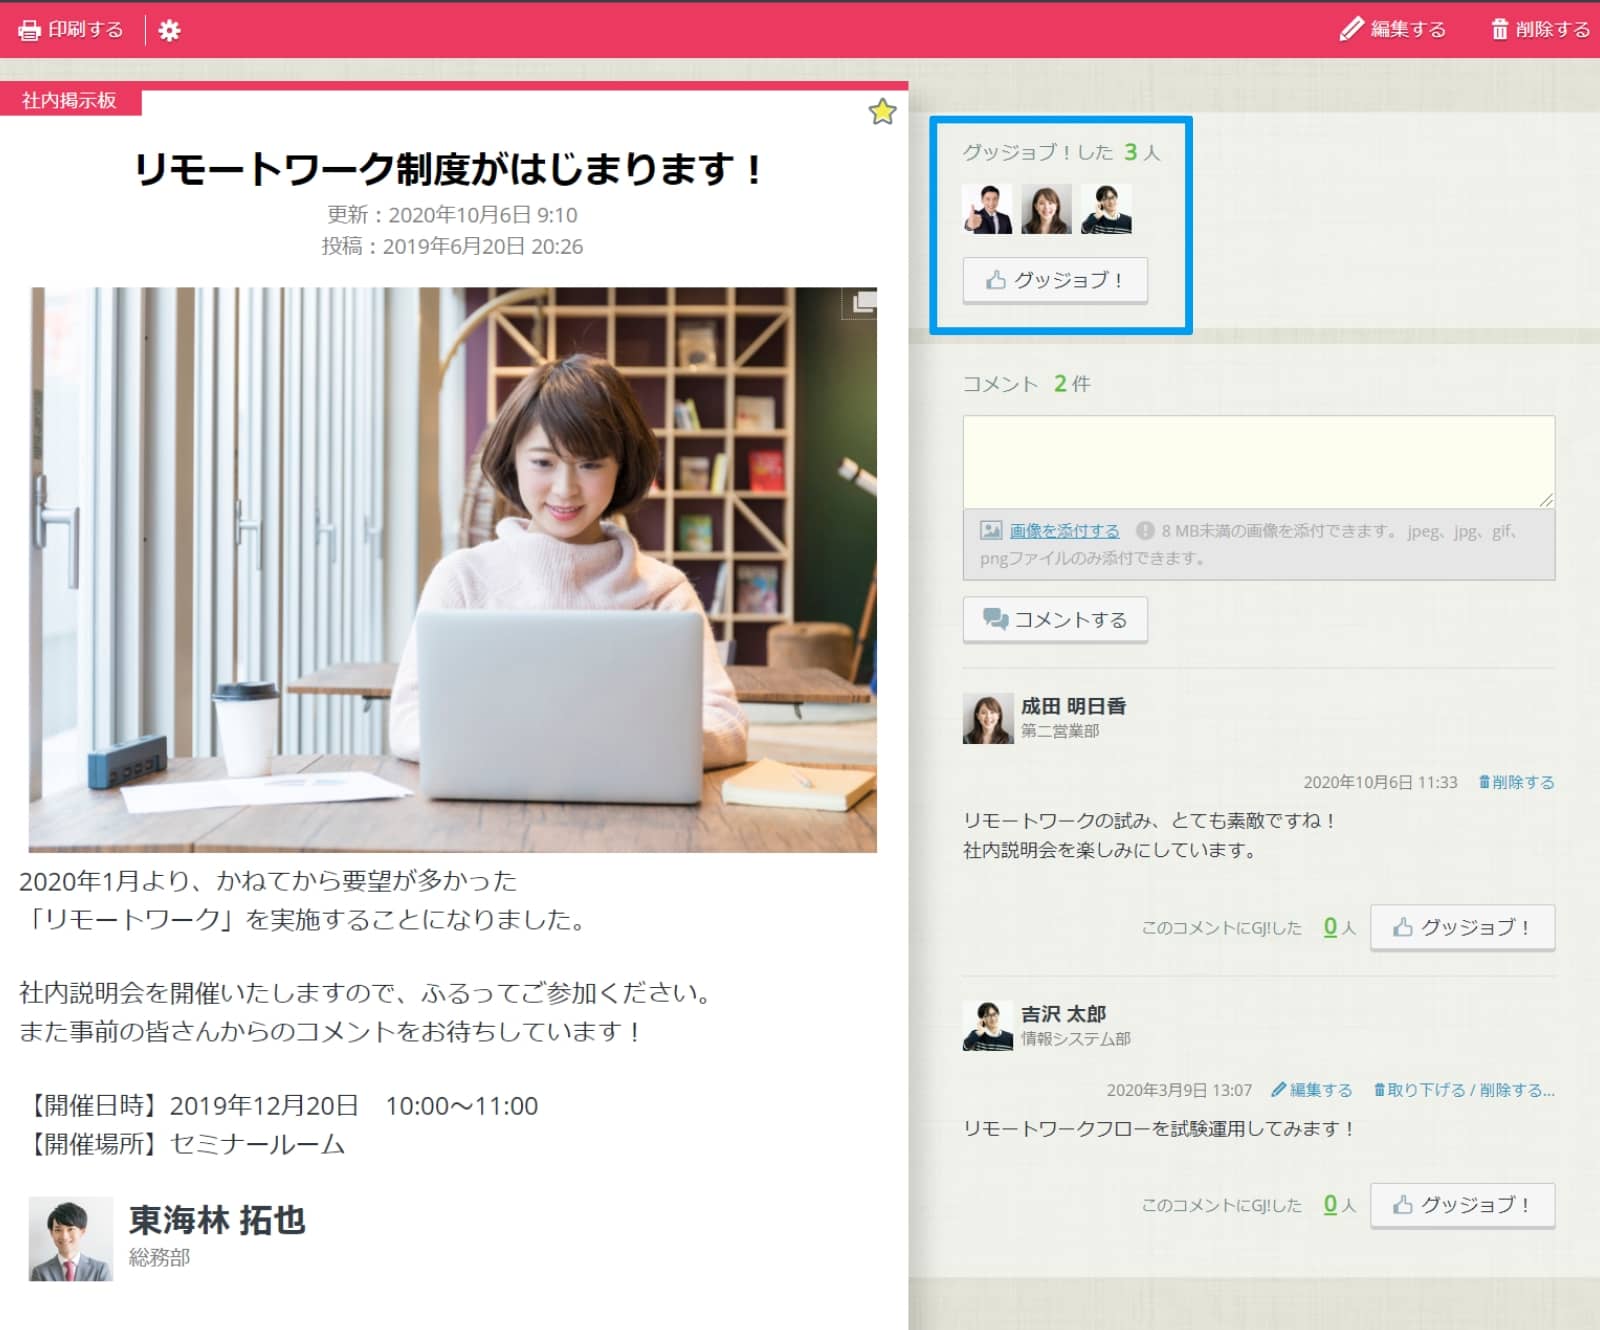The image size is (1600, 1330).
Task: Click the thumbs-up icon on the グッジョブ! button
Action: (x=994, y=280)
